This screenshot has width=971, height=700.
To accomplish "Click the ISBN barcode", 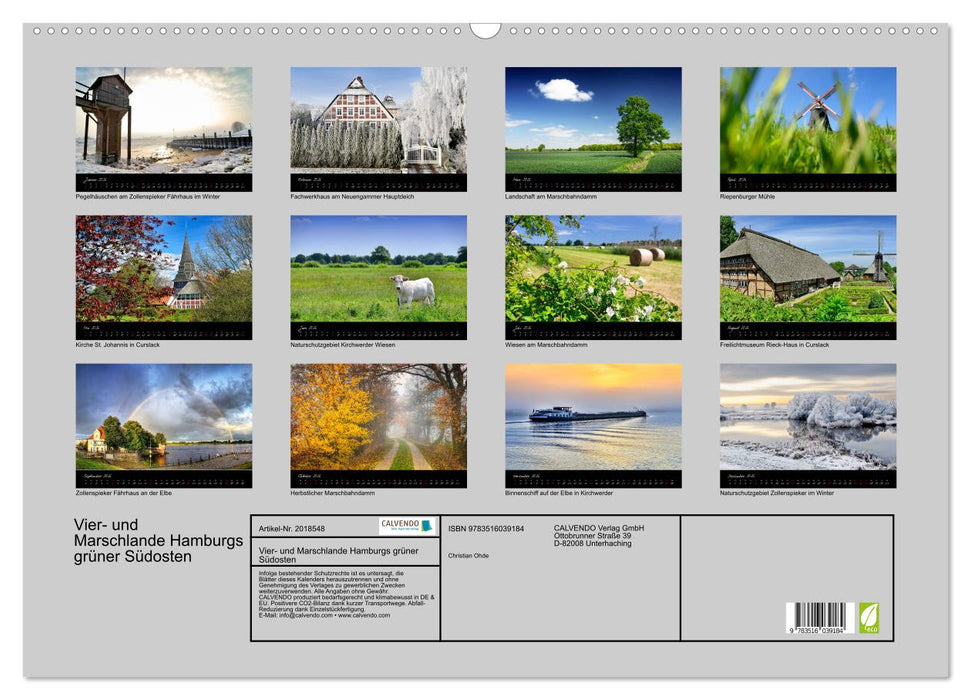I will pos(818,618).
